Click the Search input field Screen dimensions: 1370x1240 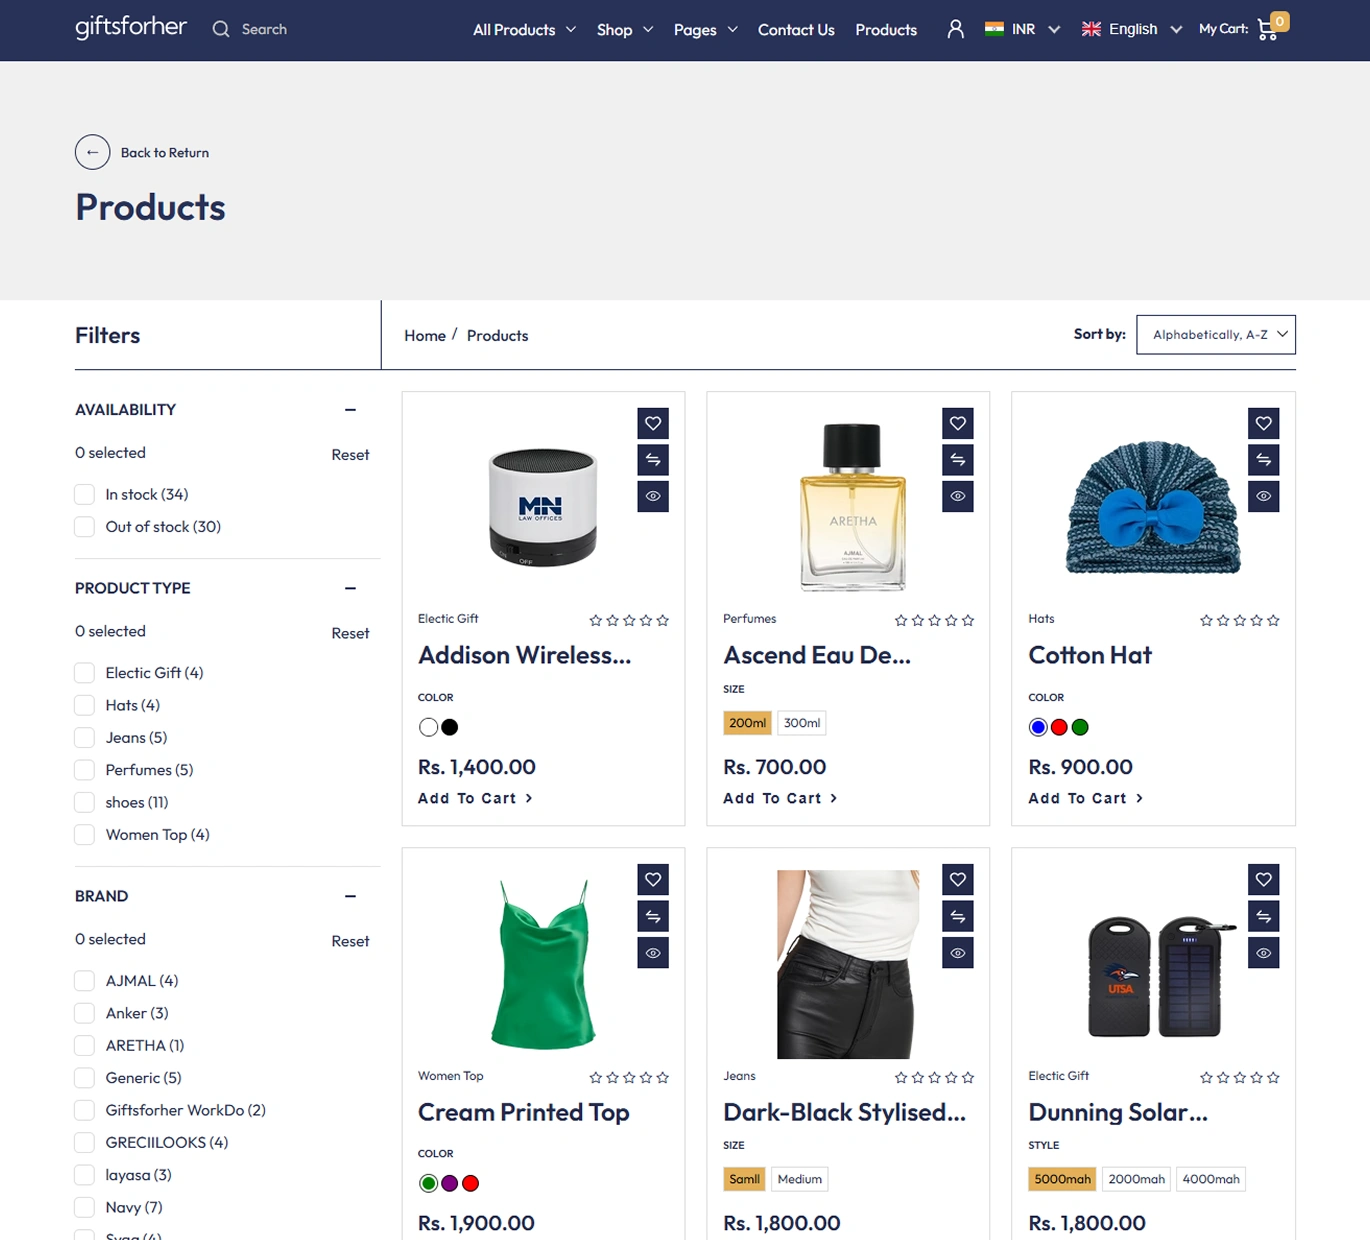pyautogui.click(x=264, y=29)
